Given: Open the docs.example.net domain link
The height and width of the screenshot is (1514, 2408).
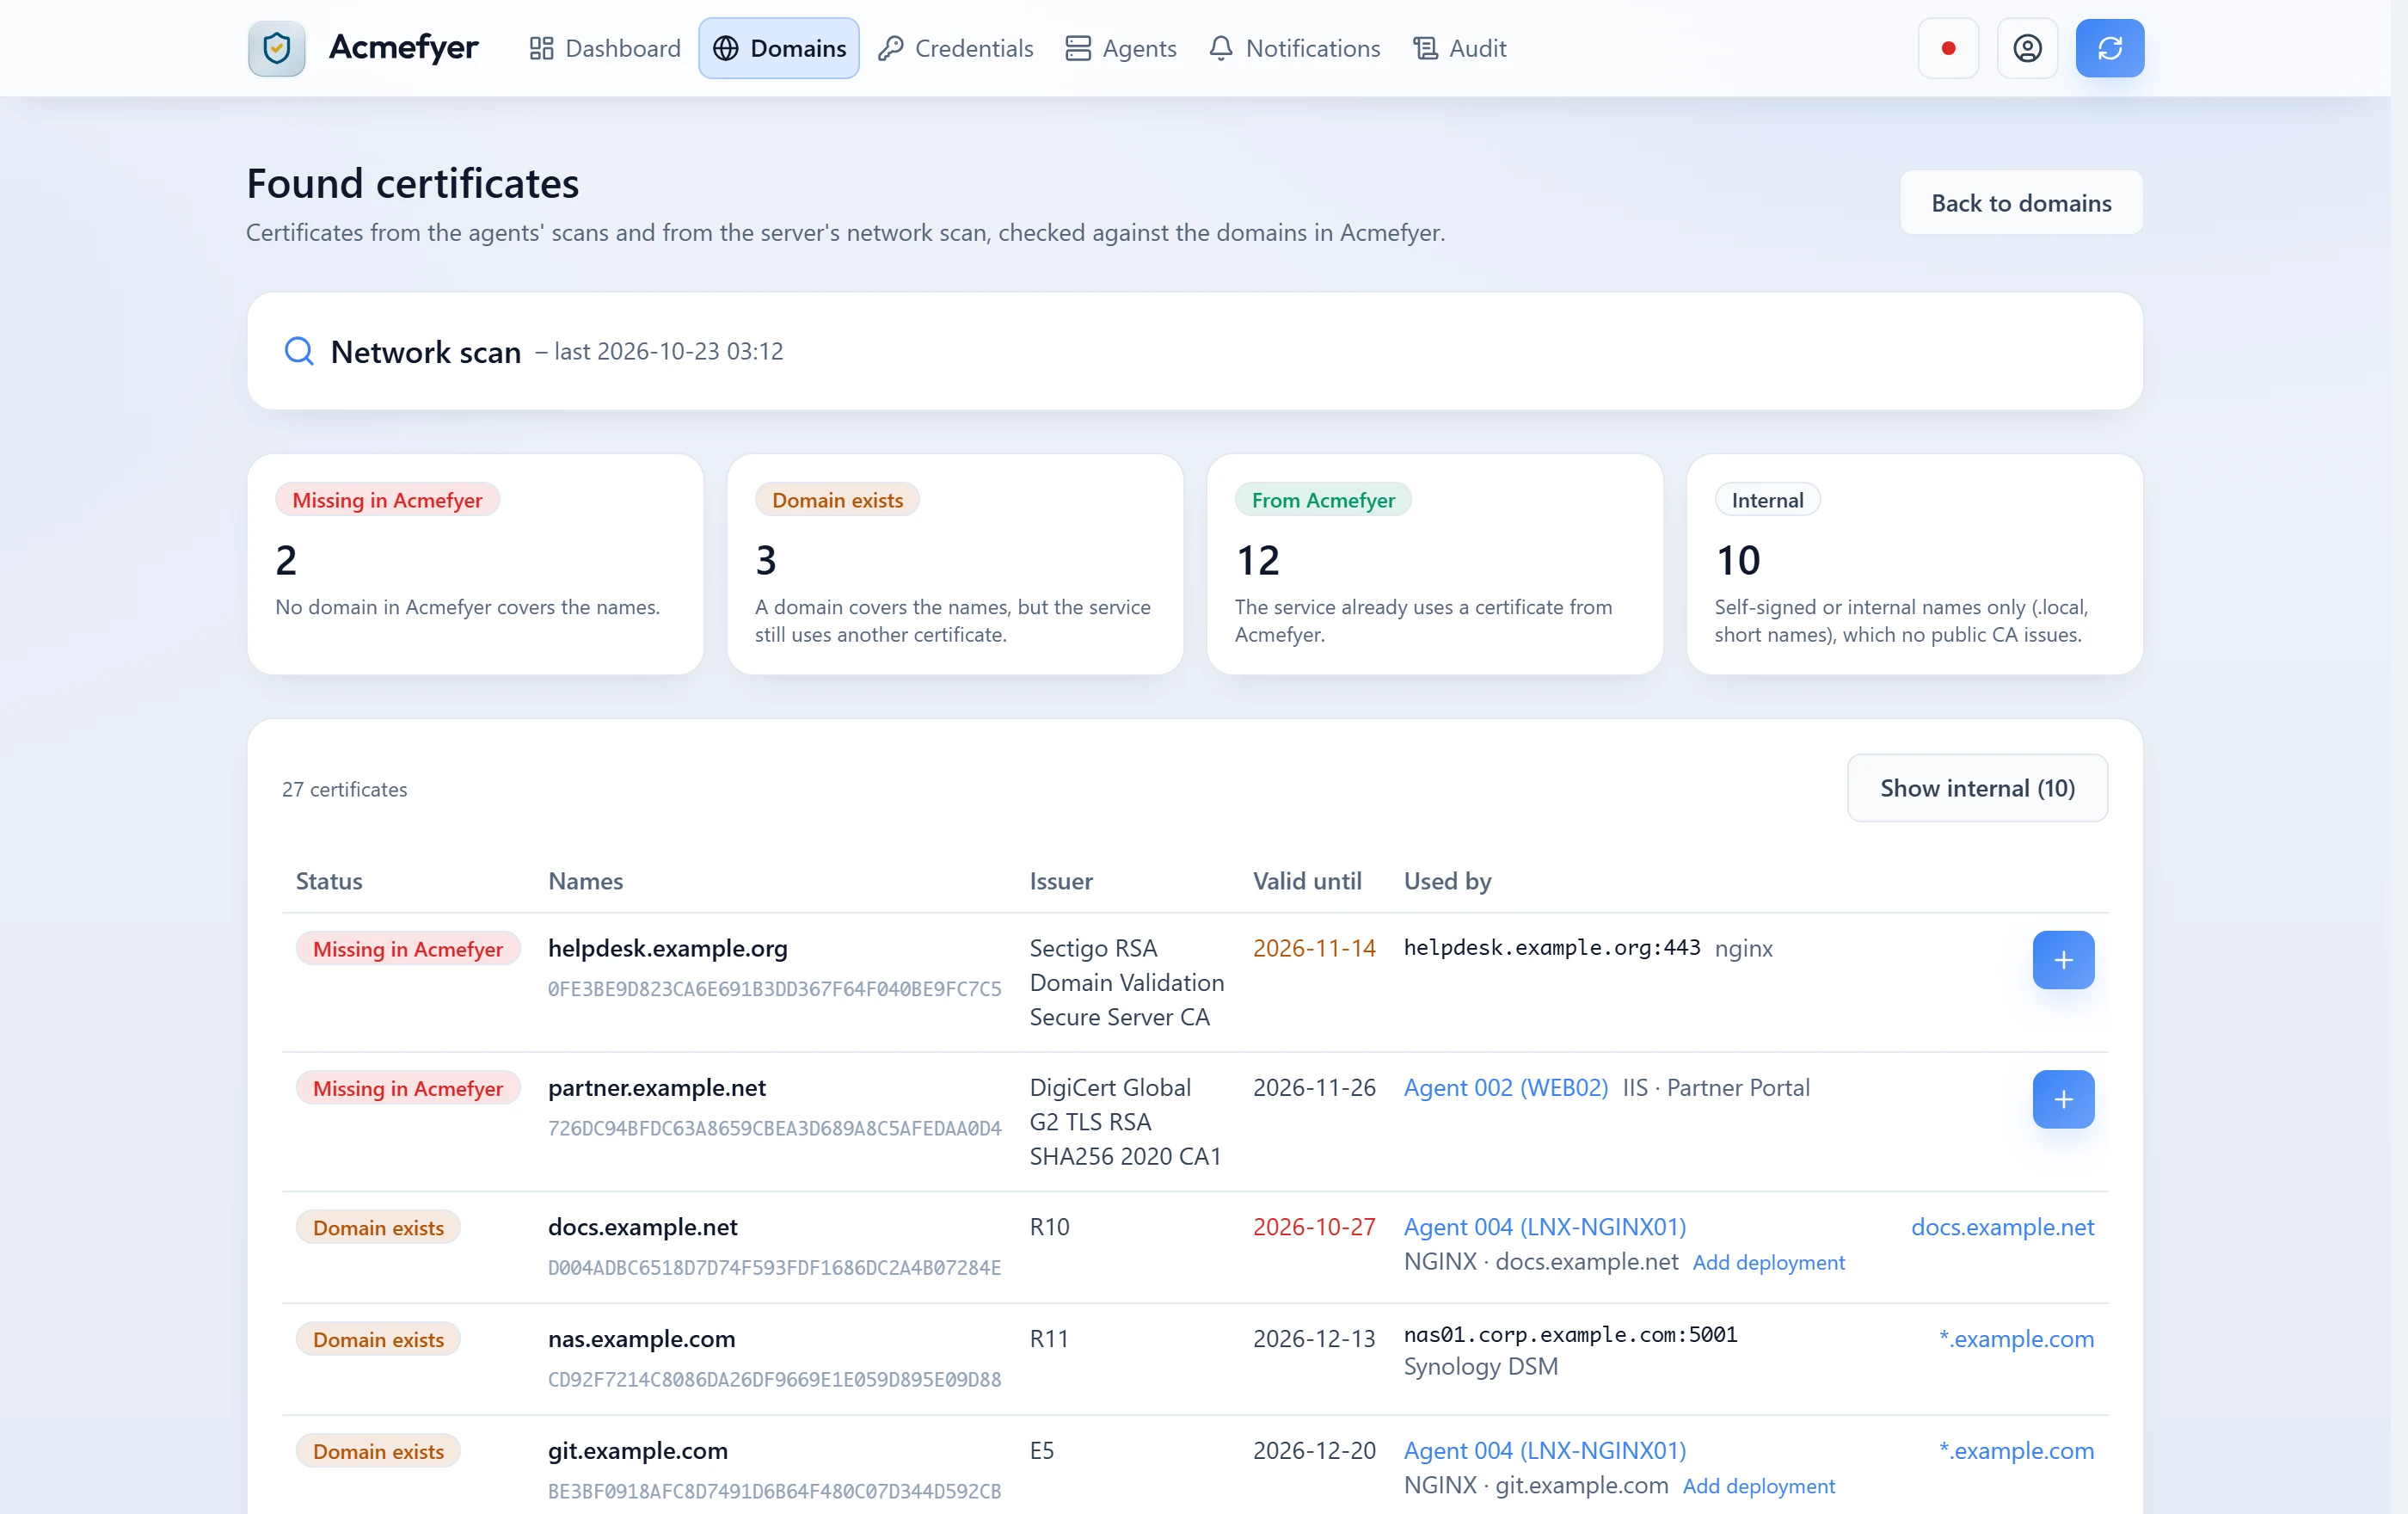Looking at the screenshot, I should (2002, 1227).
